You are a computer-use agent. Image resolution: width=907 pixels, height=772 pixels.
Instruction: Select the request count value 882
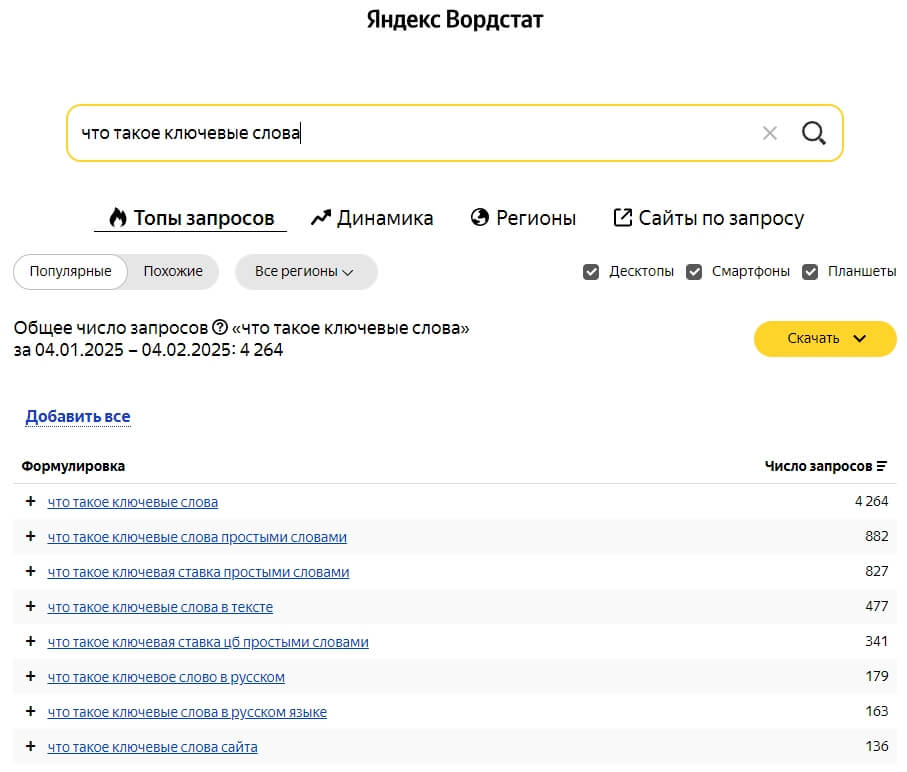click(876, 536)
